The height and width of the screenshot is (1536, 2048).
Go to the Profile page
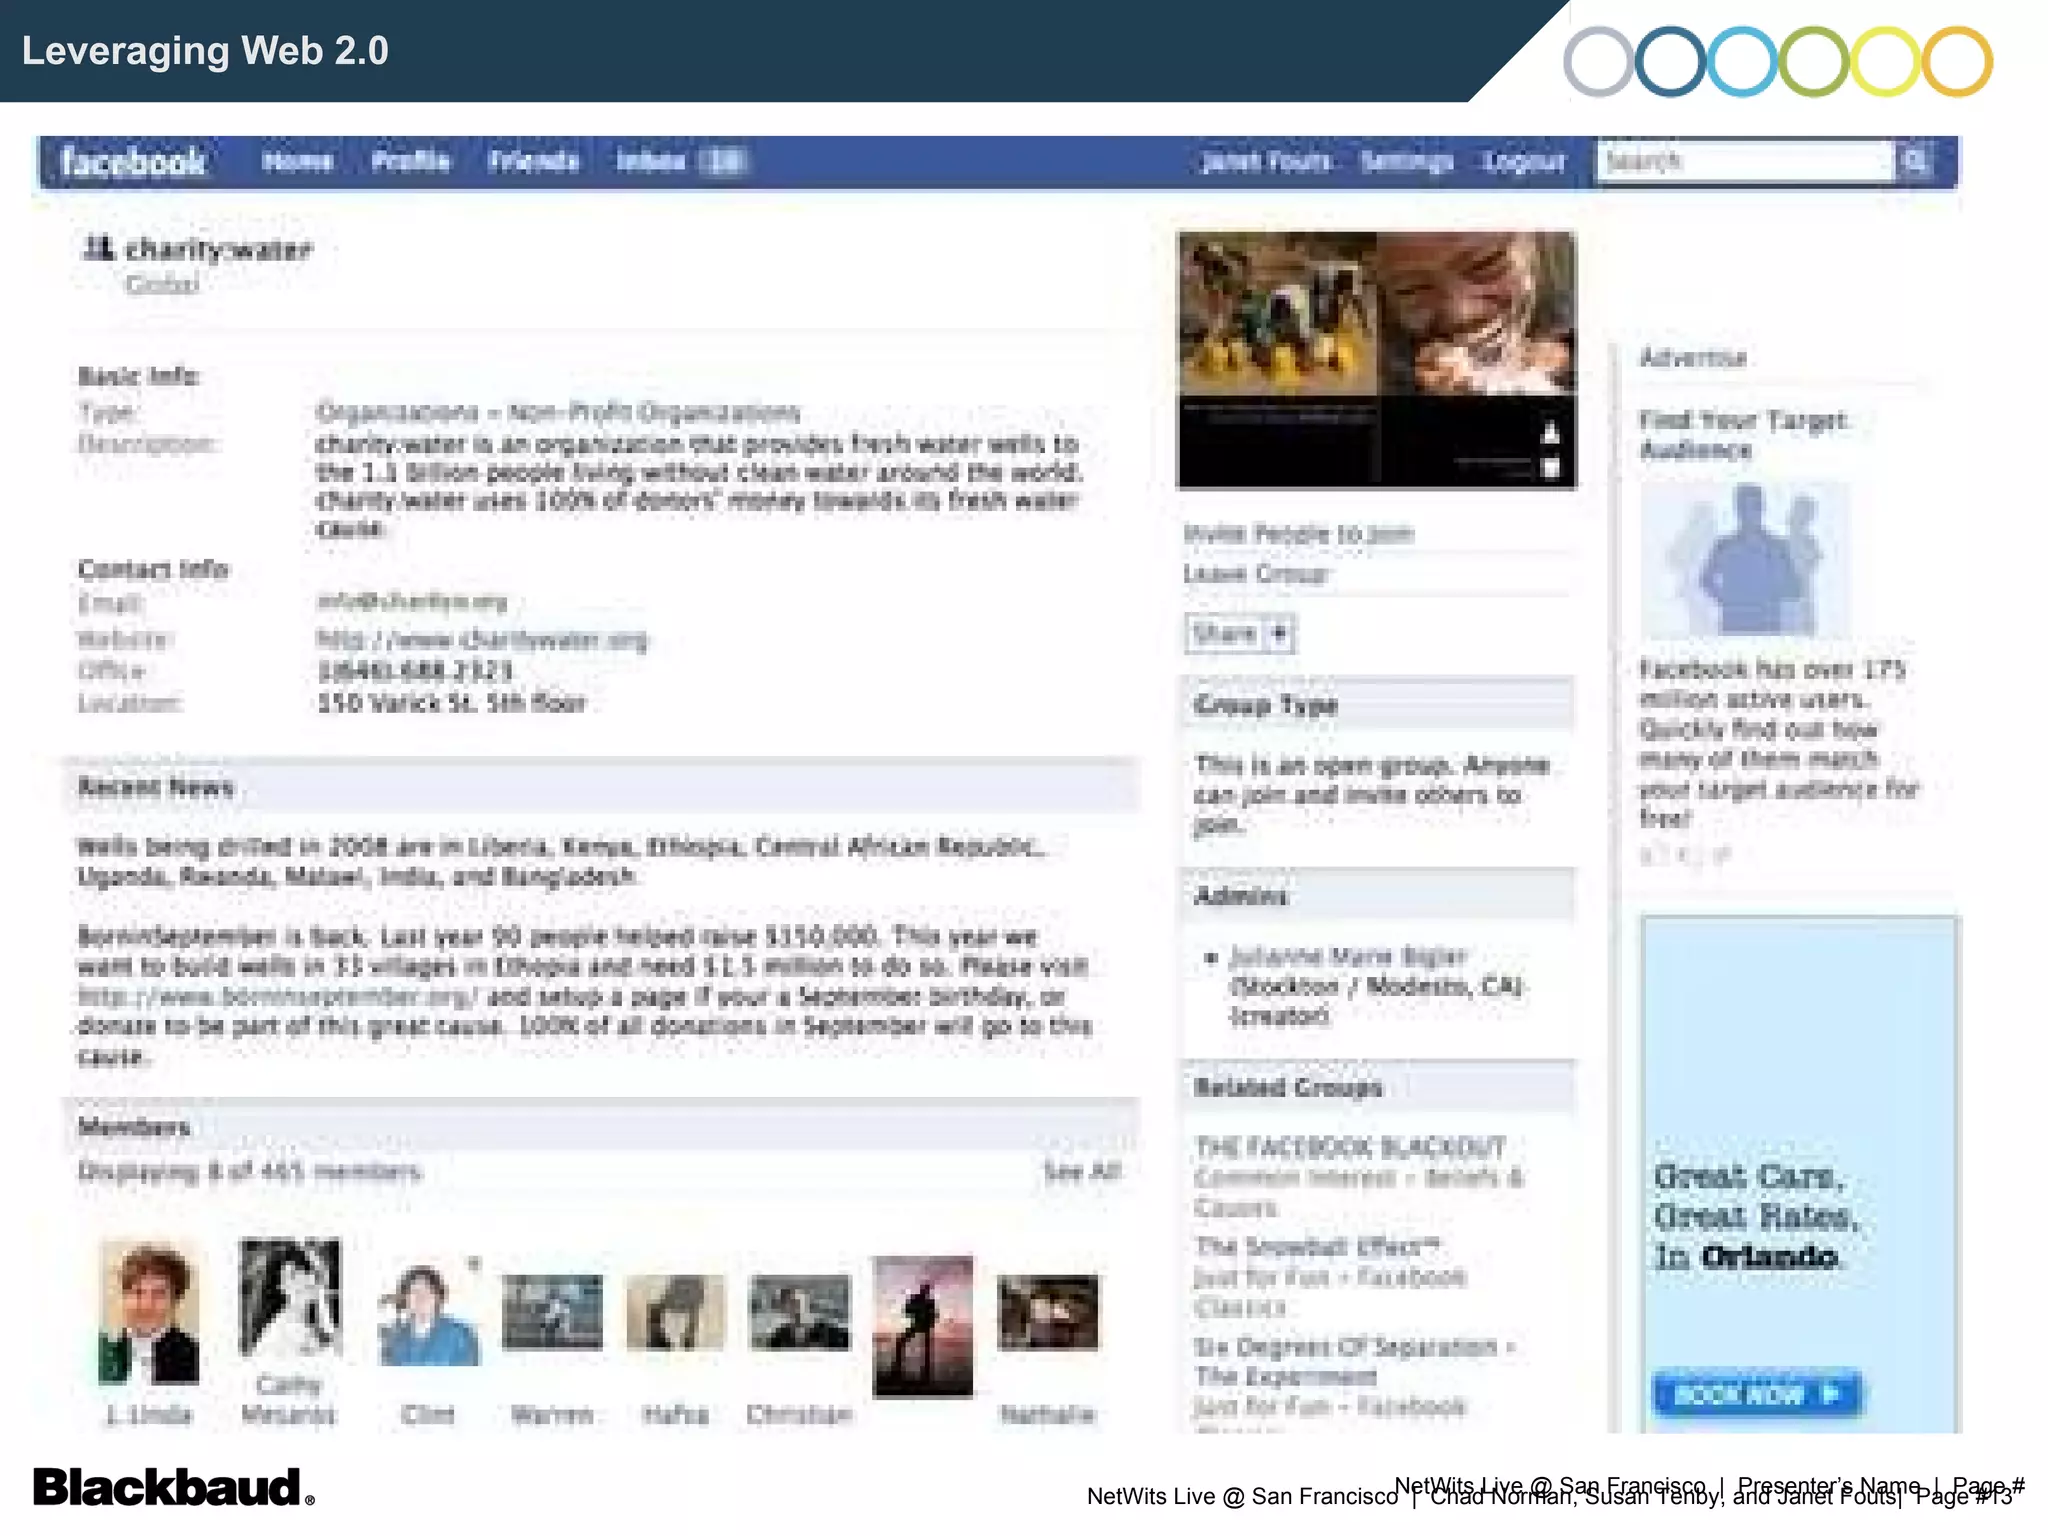(x=411, y=161)
